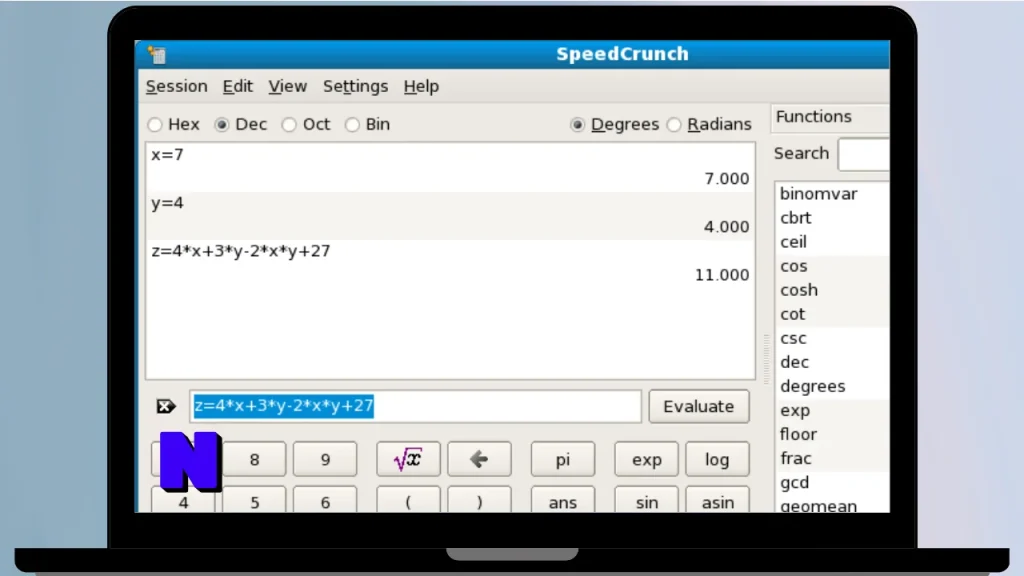Switch angle mode to Radians
The image size is (1024, 576).
pos(709,124)
